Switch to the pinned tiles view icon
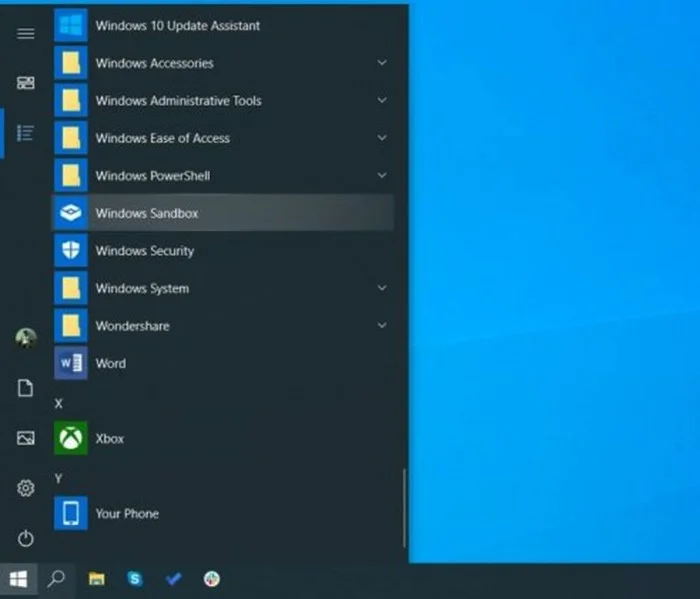 tap(25, 83)
